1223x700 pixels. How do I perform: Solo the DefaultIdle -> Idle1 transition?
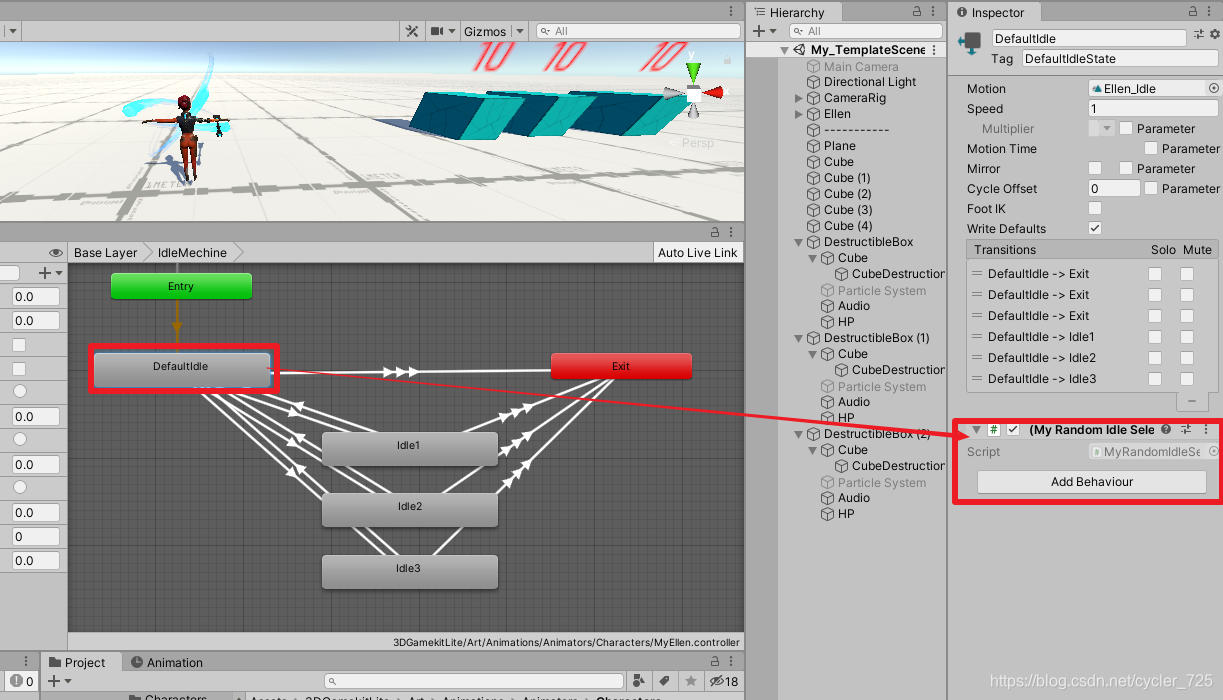(1155, 337)
